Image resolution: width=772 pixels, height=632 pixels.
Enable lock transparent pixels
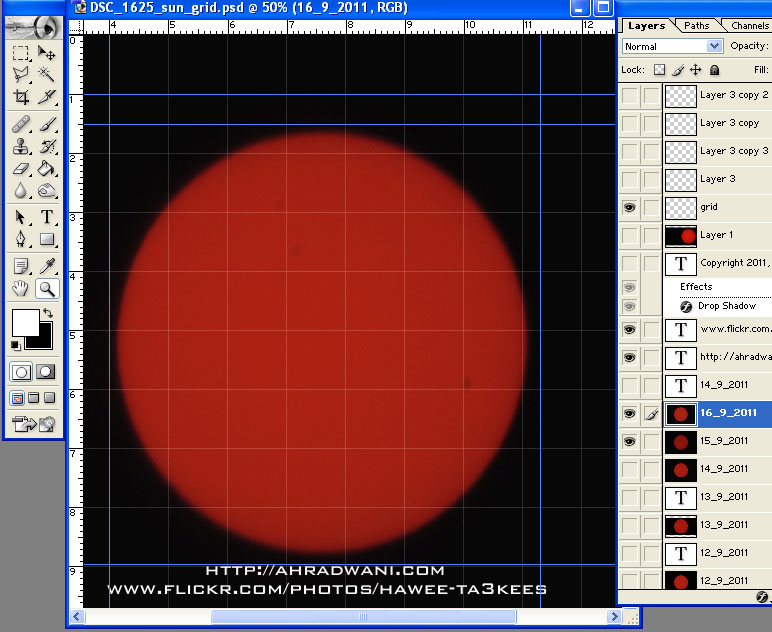(659, 70)
